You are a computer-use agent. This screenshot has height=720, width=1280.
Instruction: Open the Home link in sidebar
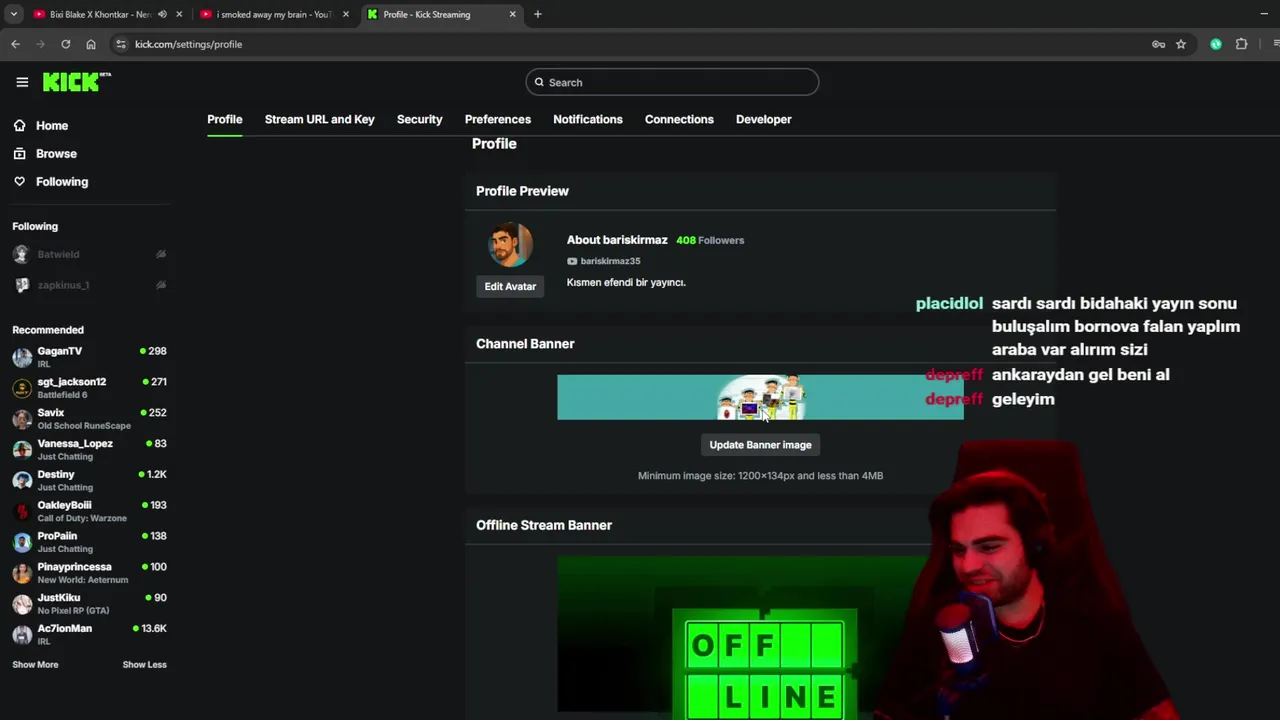tap(52, 126)
